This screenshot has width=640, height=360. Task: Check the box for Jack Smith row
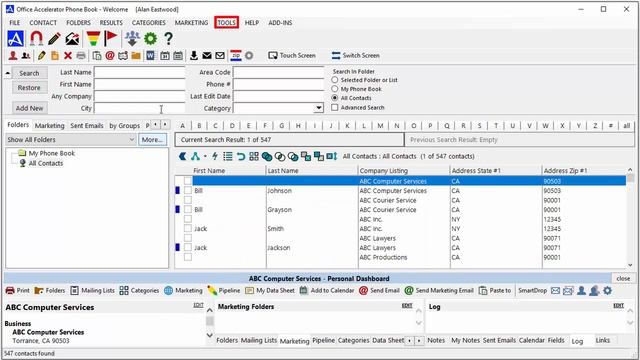[x=188, y=229]
